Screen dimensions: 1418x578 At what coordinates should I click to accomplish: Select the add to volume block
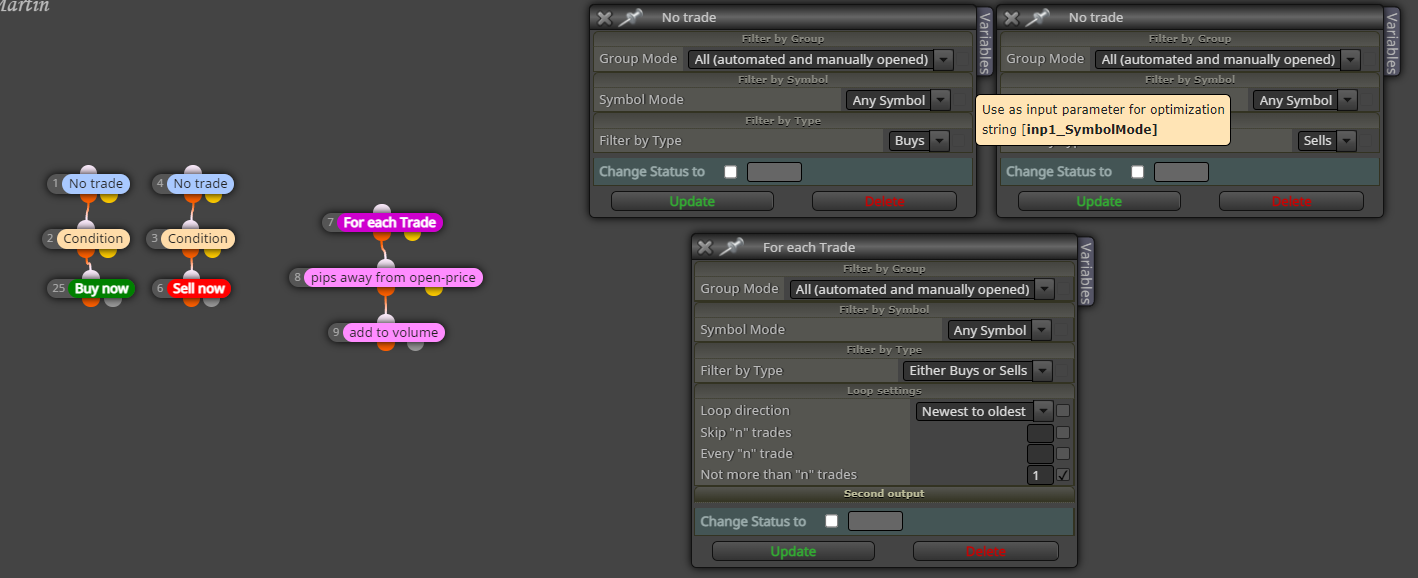click(x=393, y=332)
